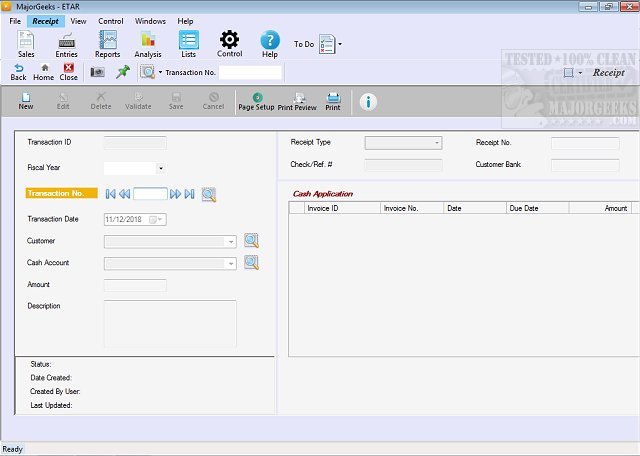Click the Print Preview toolbar button
The height and width of the screenshot is (456, 640).
click(x=297, y=101)
